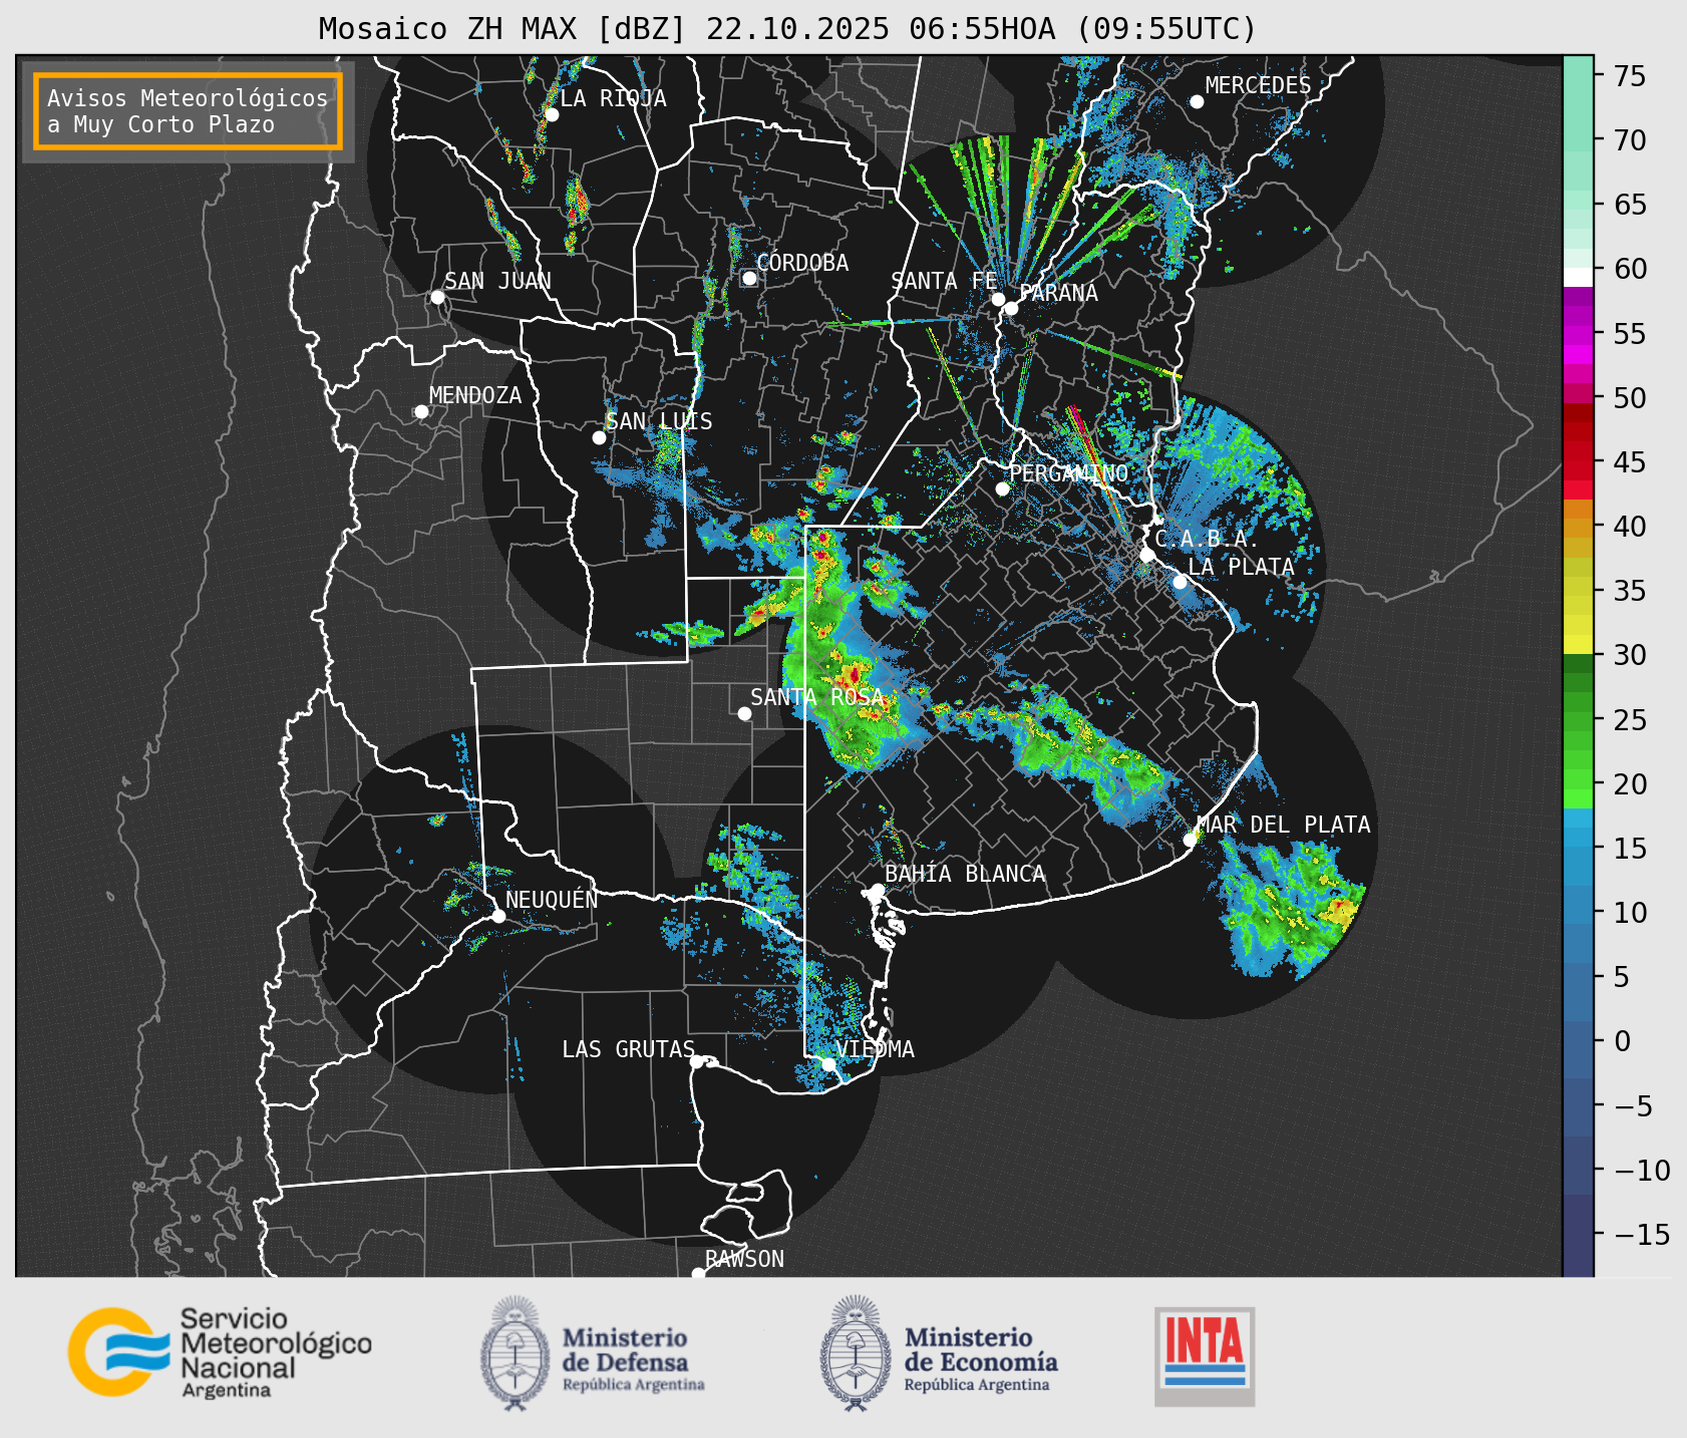Click the MENDOZA city label
Image resolution: width=1687 pixels, height=1438 pixels.
point(475,395)
